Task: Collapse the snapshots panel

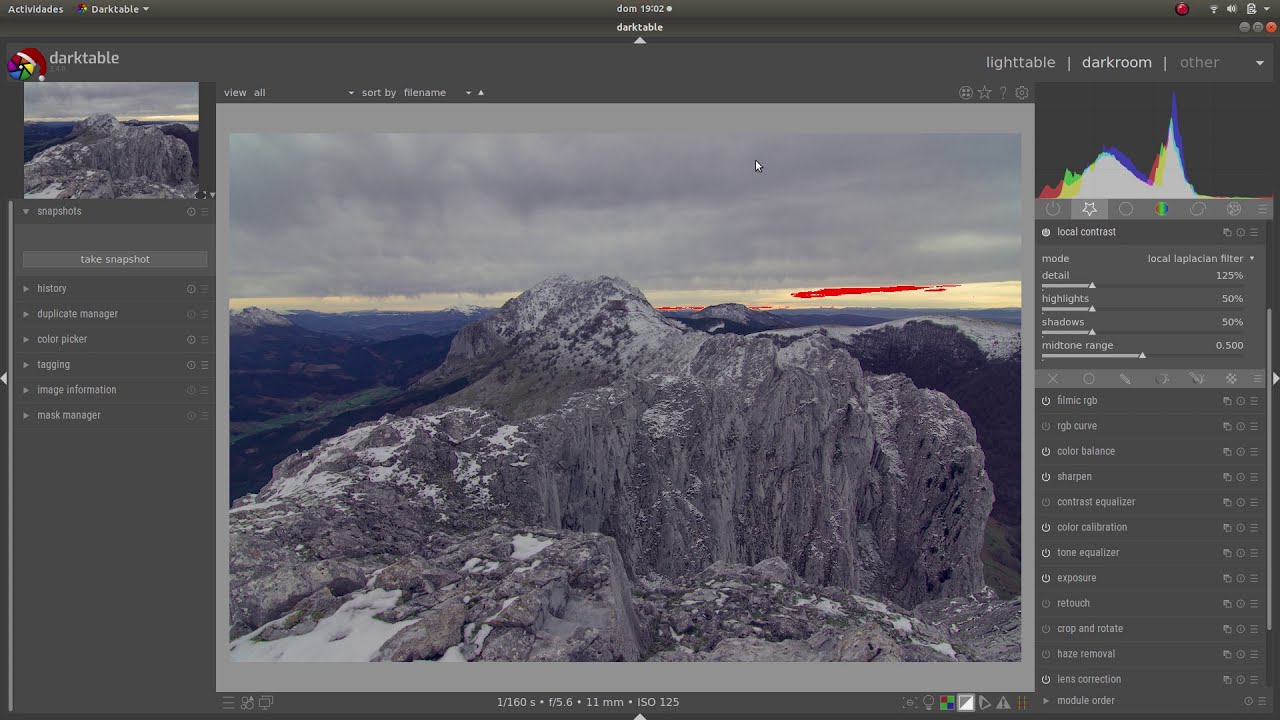Action: click(x=26, y=211)
